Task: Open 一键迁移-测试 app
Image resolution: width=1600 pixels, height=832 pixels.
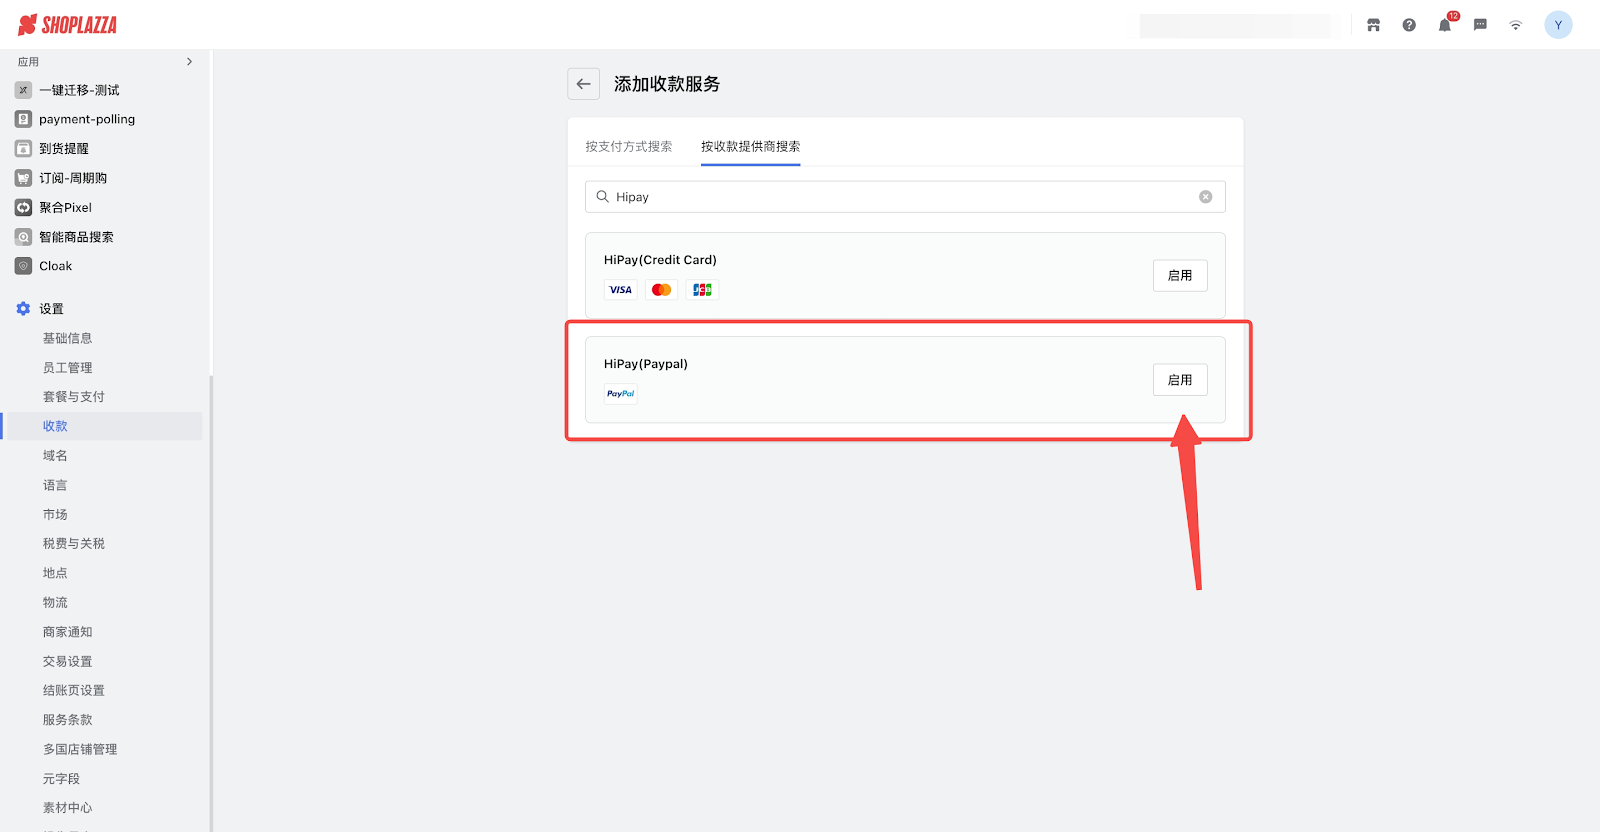Action: [x=79, y=90]
